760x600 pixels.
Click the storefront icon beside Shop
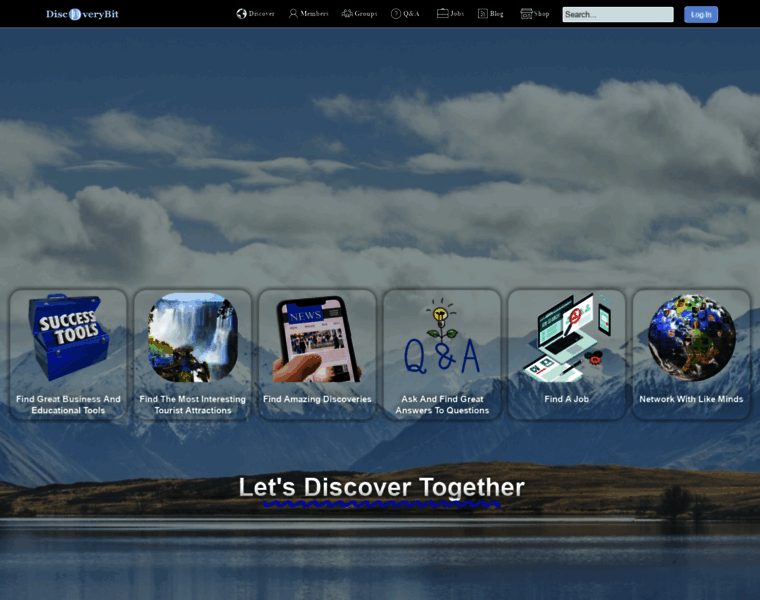pos(526,14)
